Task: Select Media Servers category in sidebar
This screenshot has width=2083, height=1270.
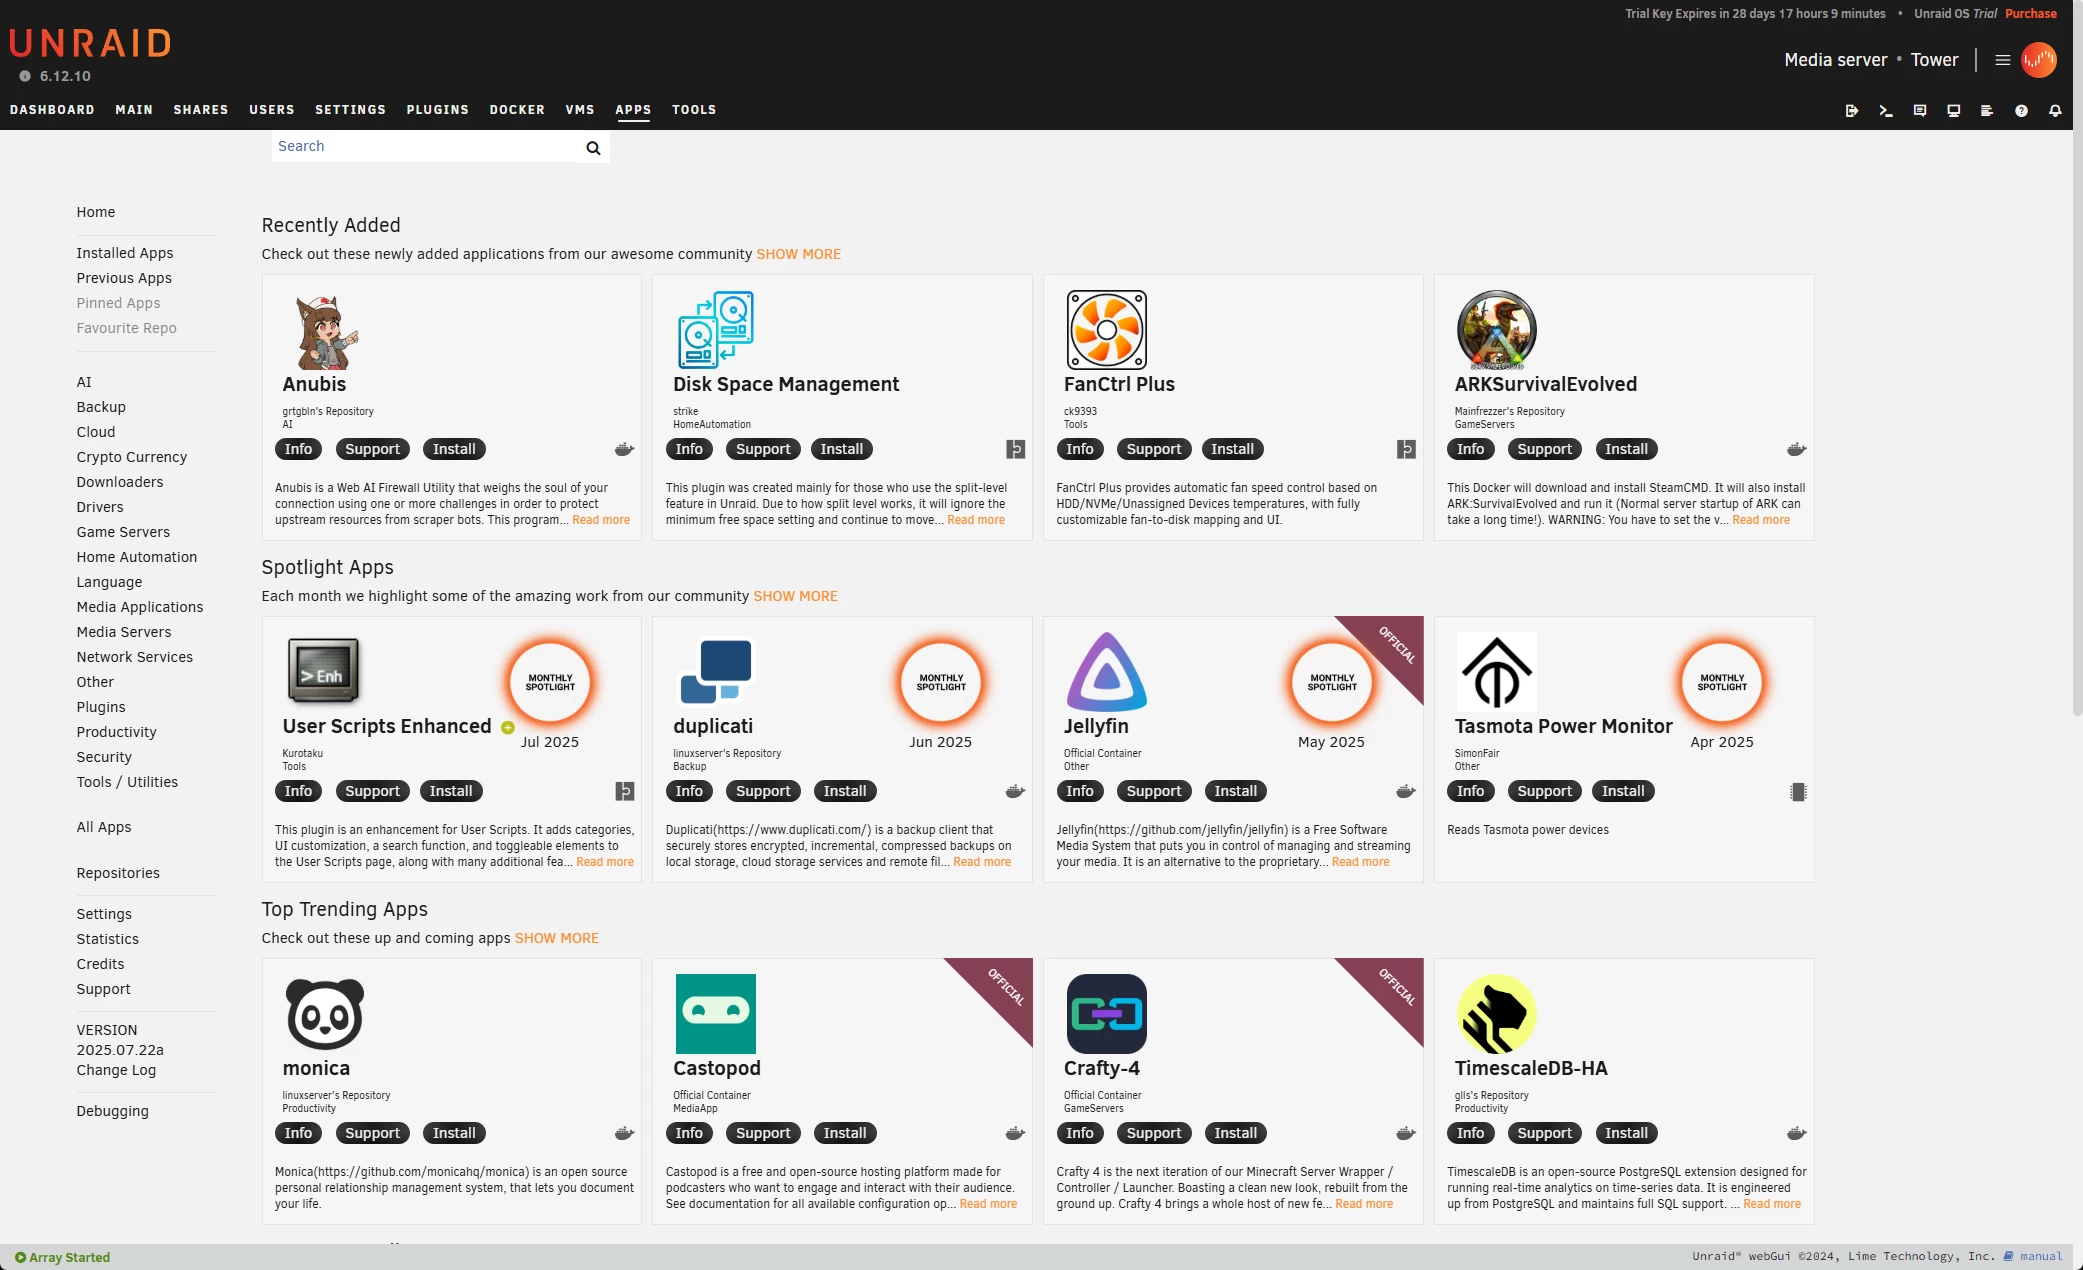Action: click(124, 632)
